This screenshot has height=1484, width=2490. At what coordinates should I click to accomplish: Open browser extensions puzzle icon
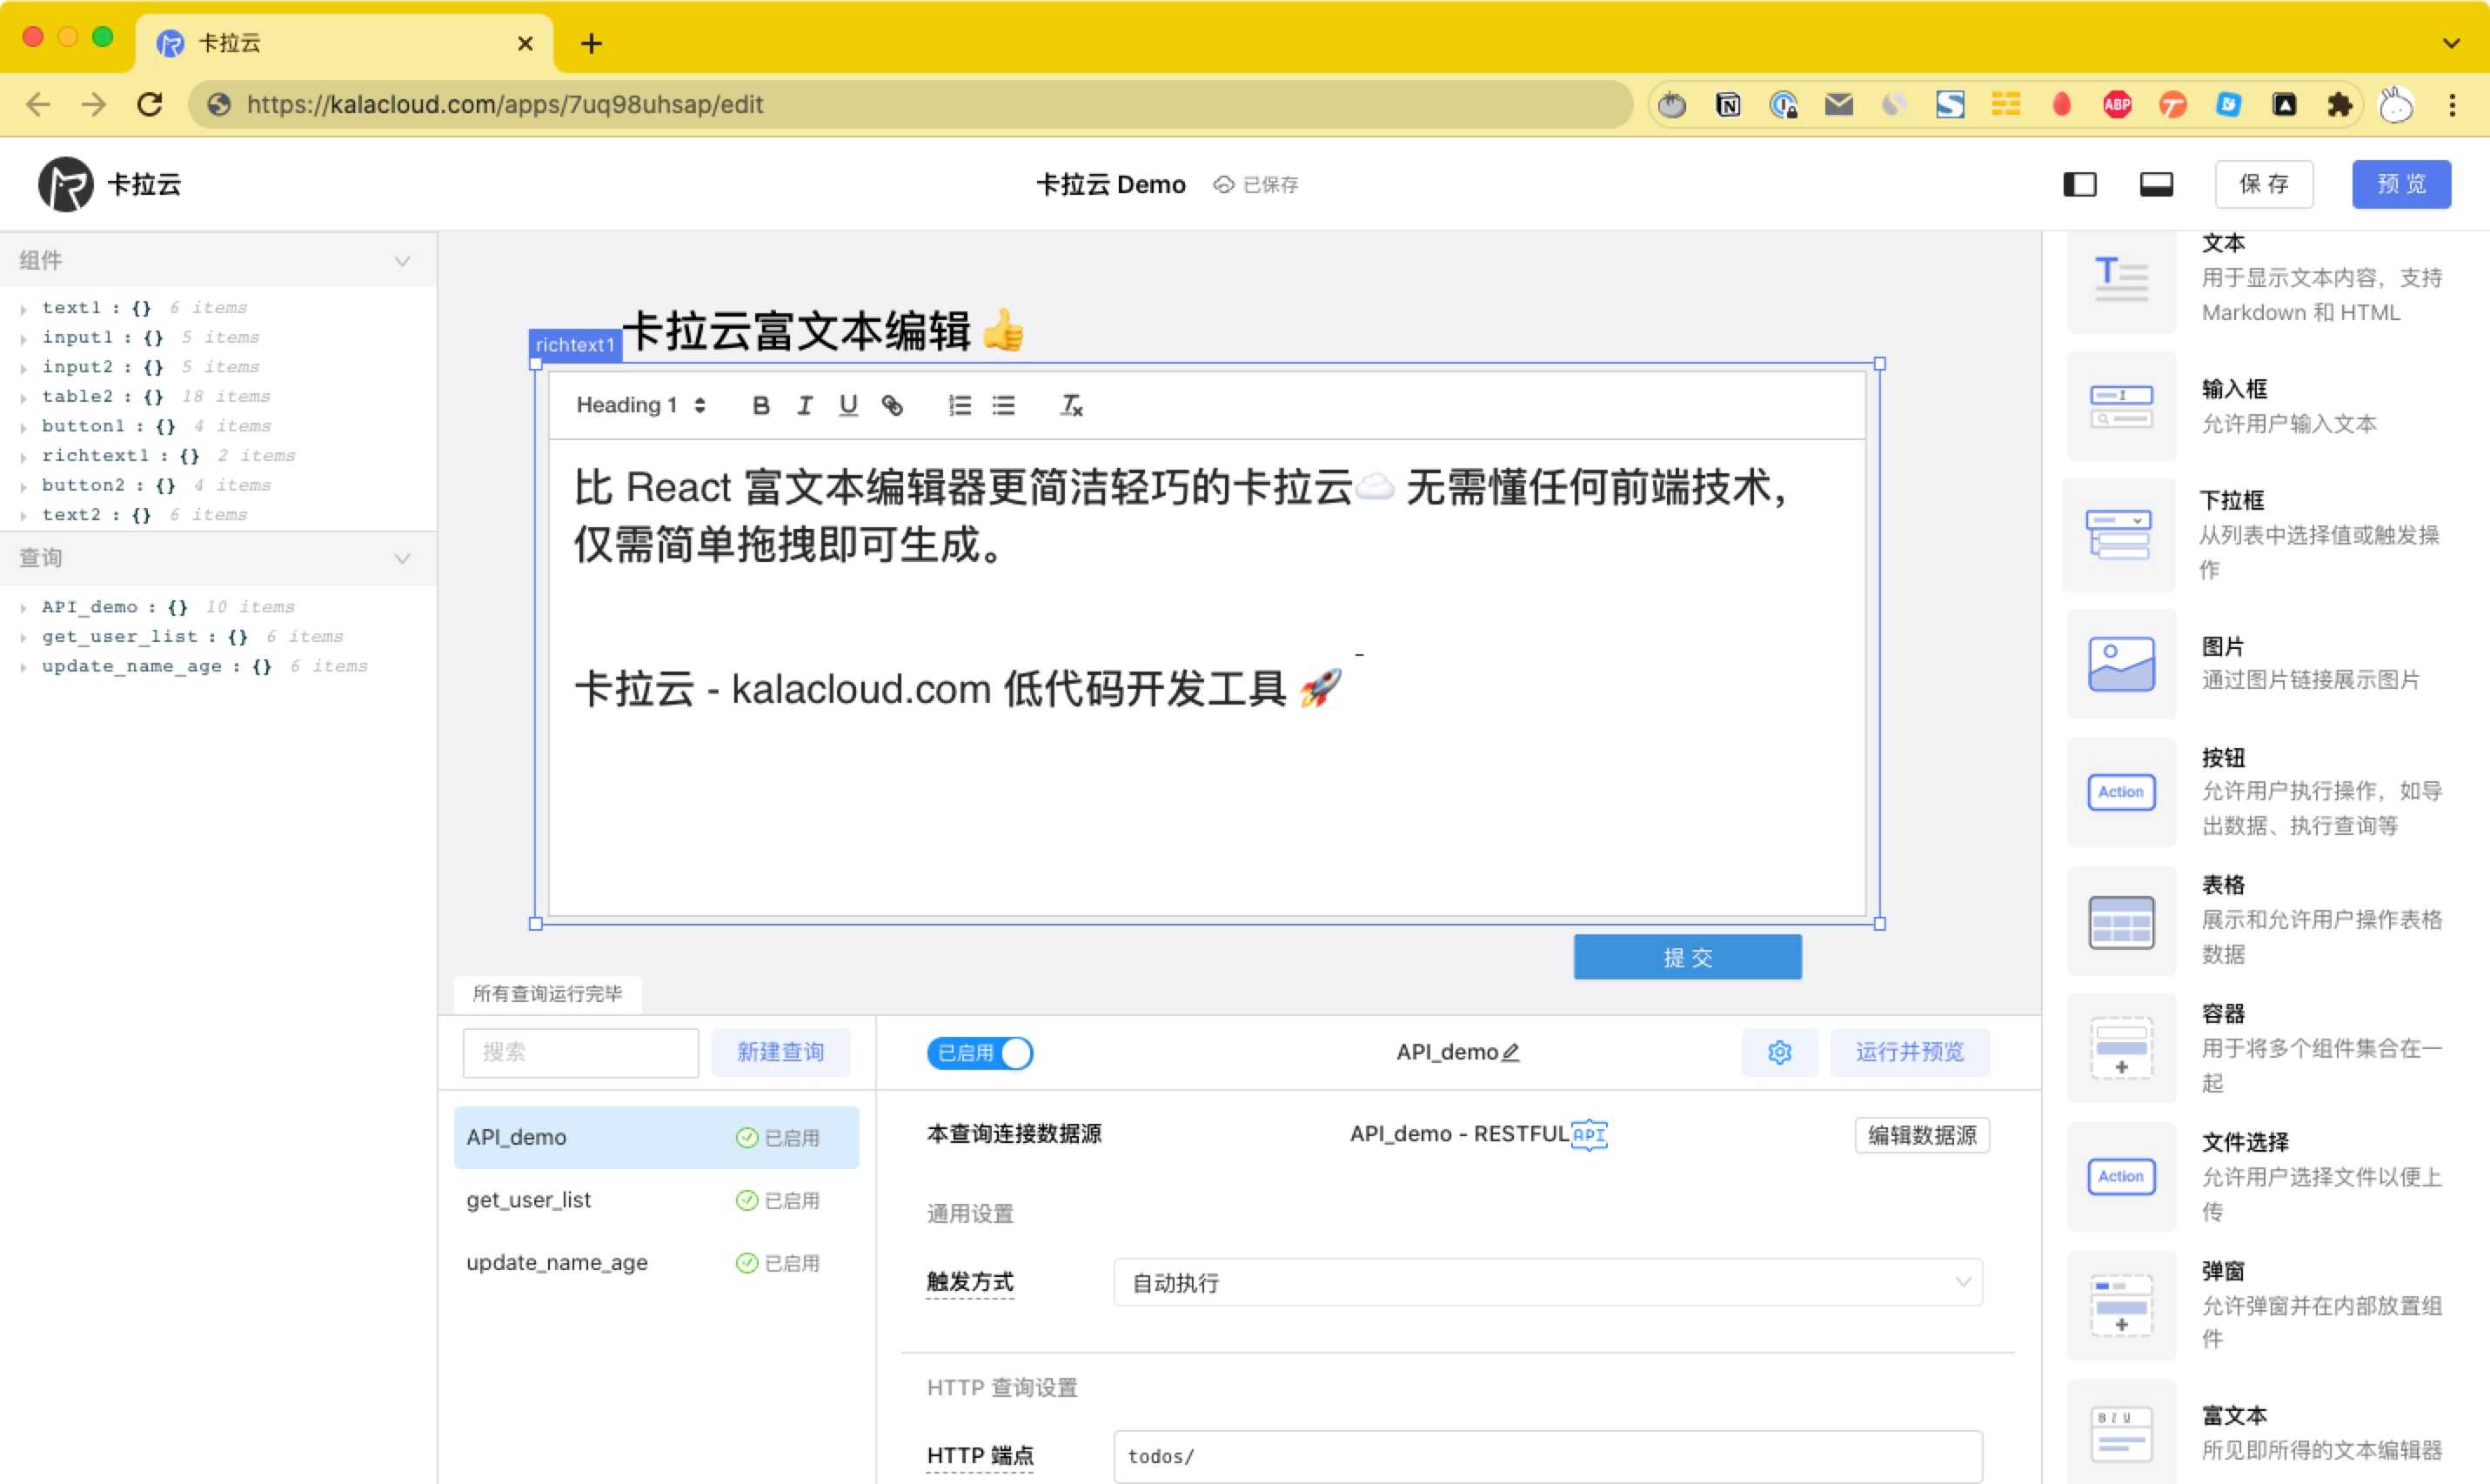click(2340, 104)
